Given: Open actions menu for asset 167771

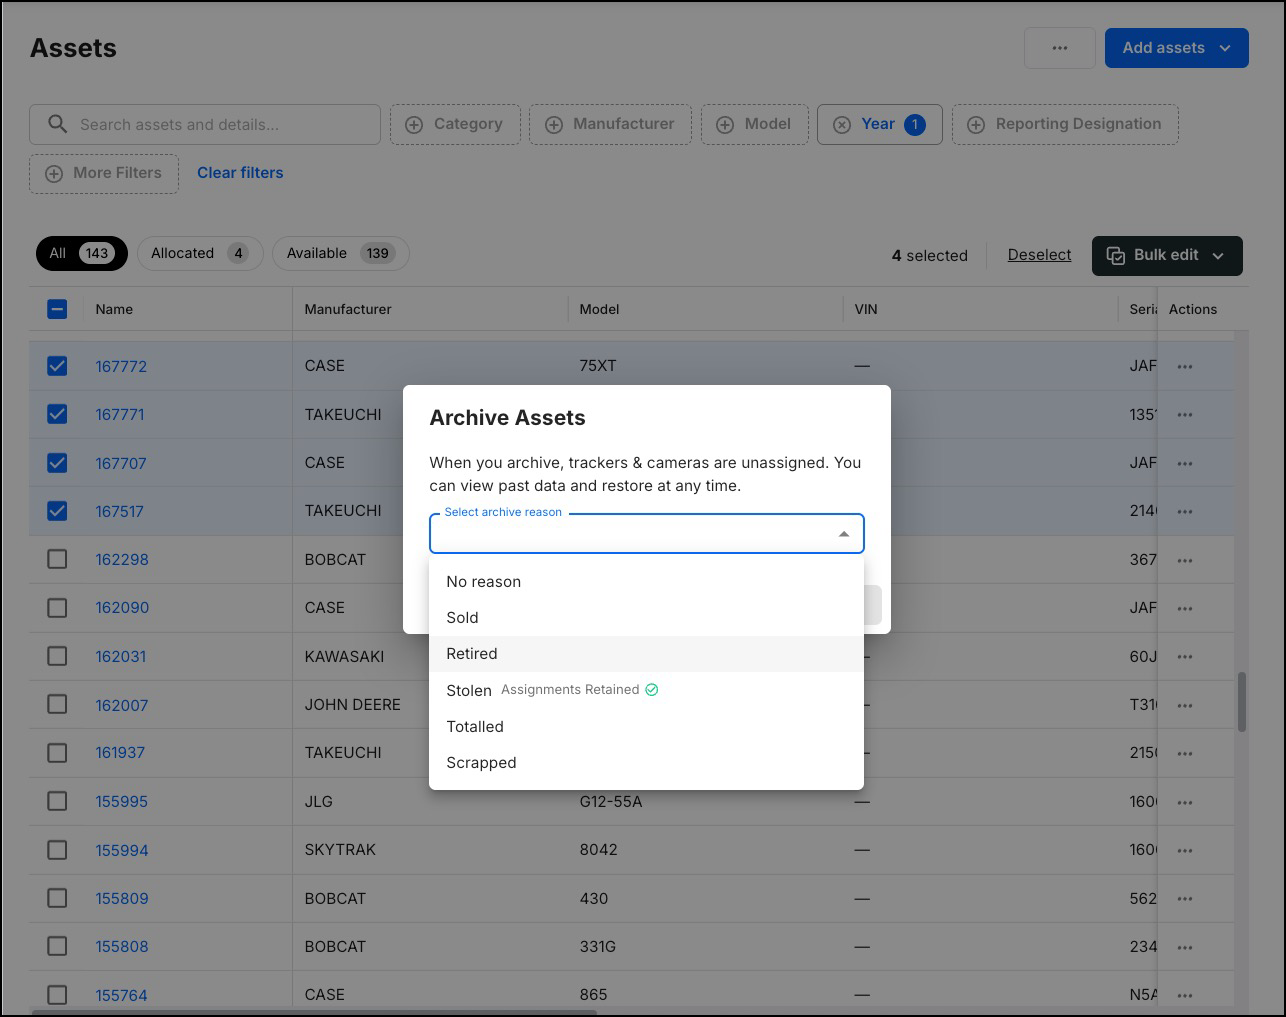Looking at the screenshot, I should coord(1185,414).
